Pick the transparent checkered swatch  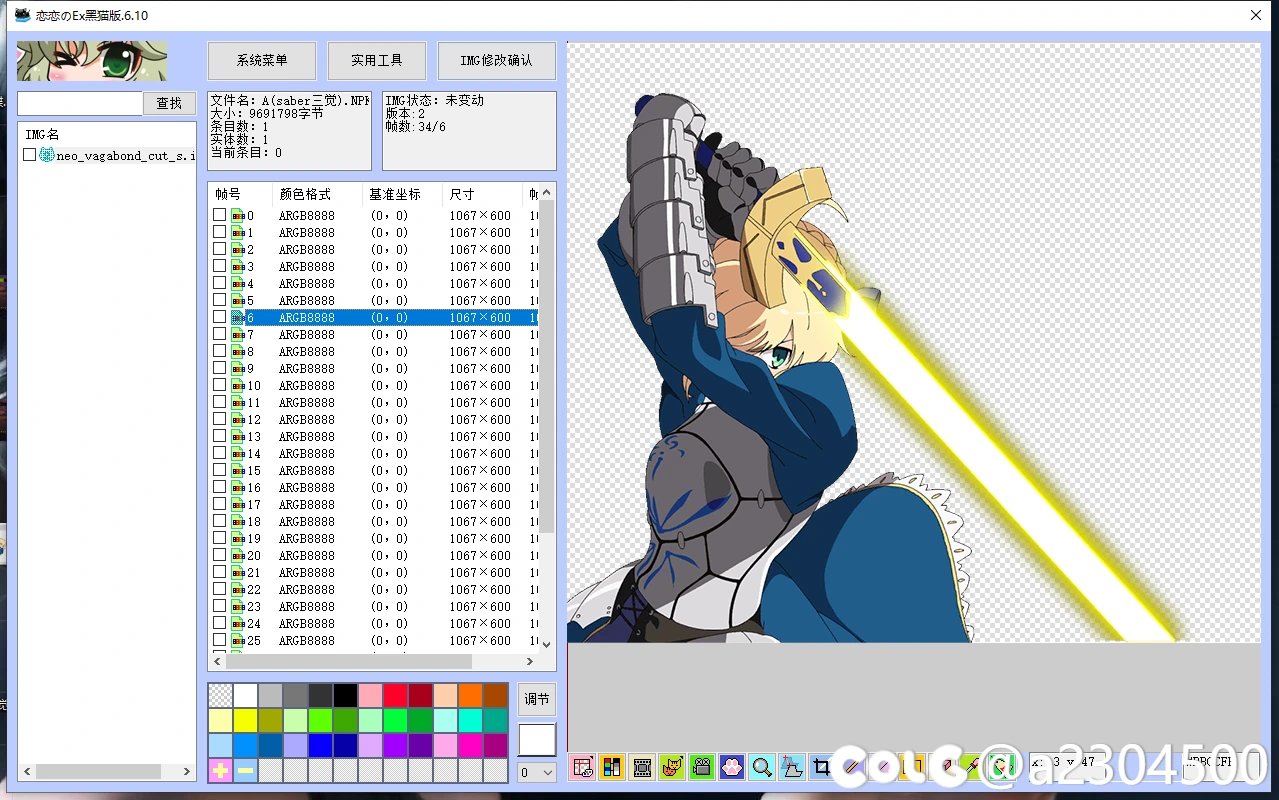[220, 695]
